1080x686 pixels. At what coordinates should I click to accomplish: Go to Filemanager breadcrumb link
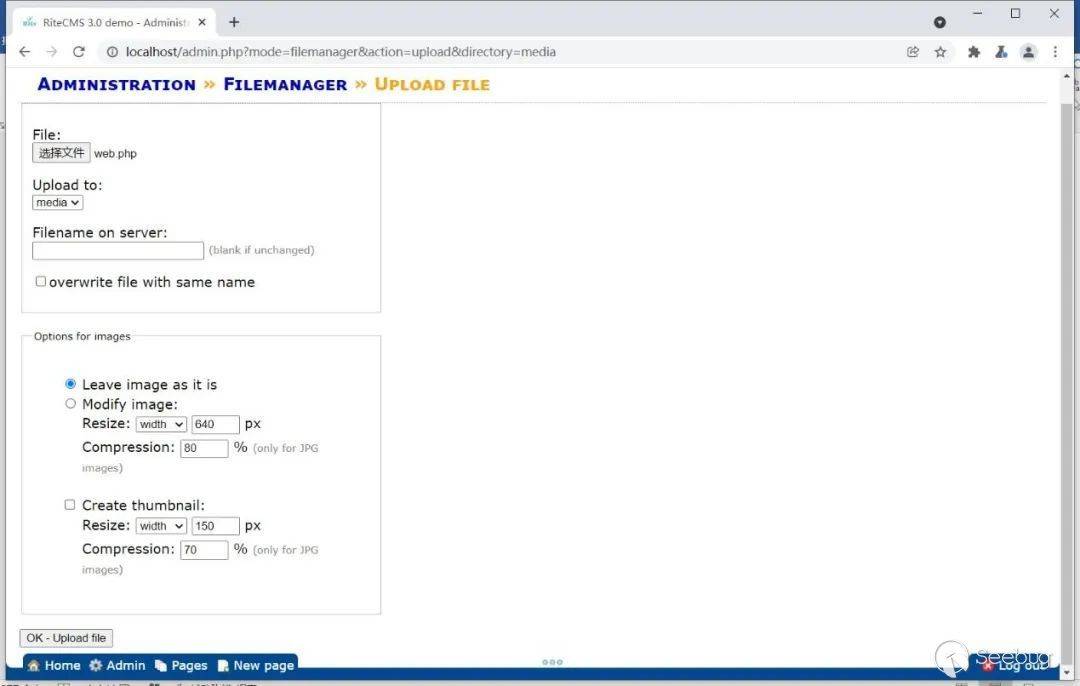[x=285, y=85]
